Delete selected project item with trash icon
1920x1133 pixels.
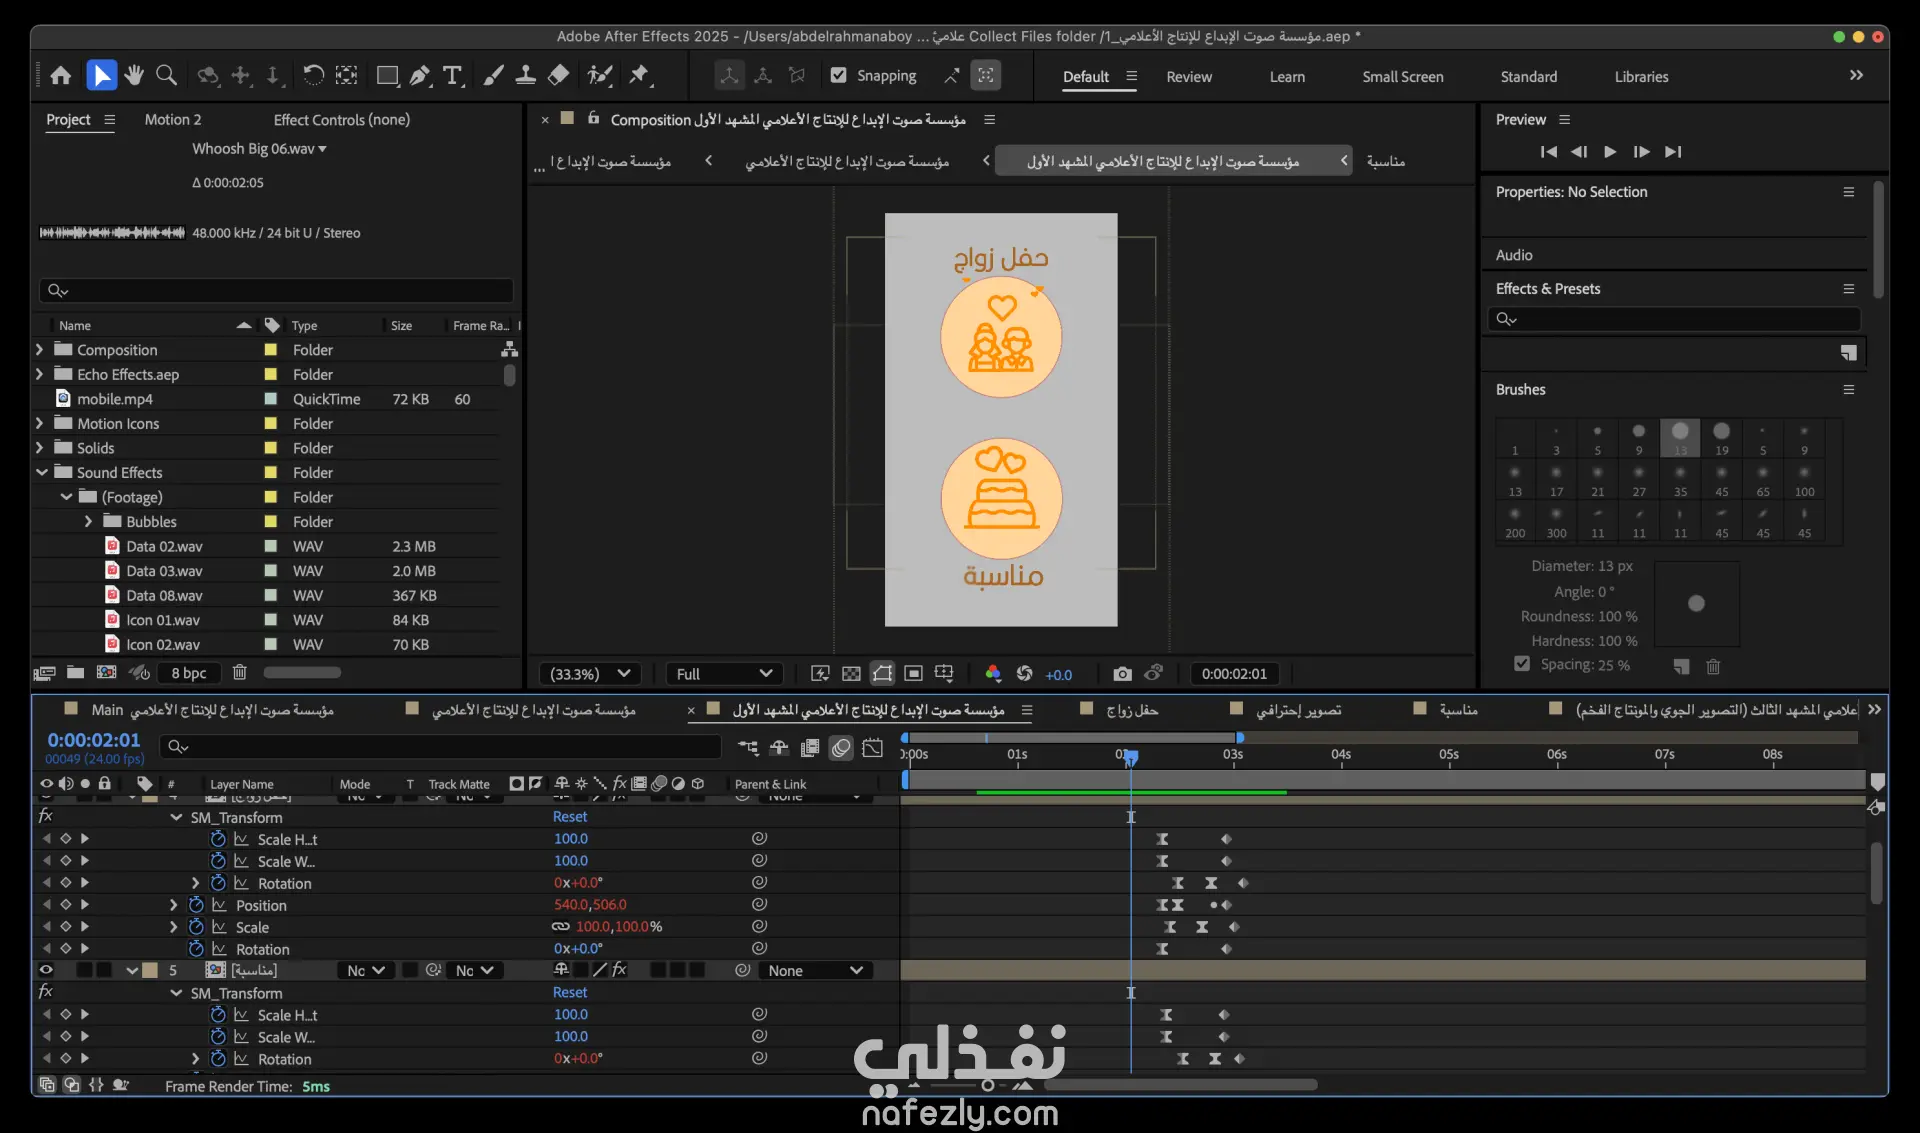tap(240, 673)
